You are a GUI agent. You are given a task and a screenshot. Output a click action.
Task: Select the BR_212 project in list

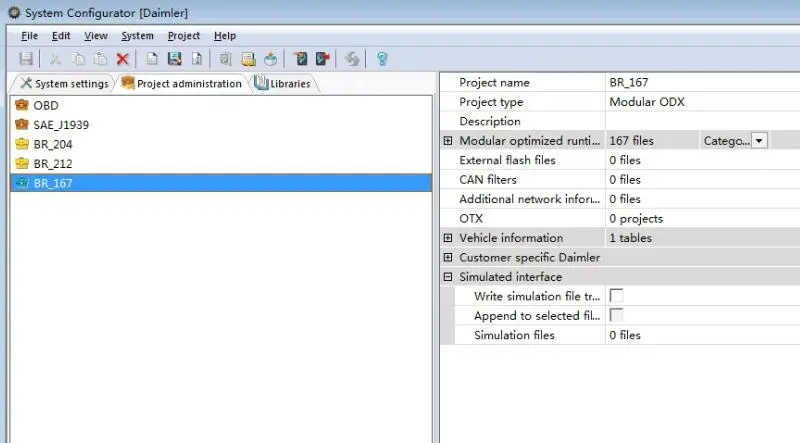point(52,164)
